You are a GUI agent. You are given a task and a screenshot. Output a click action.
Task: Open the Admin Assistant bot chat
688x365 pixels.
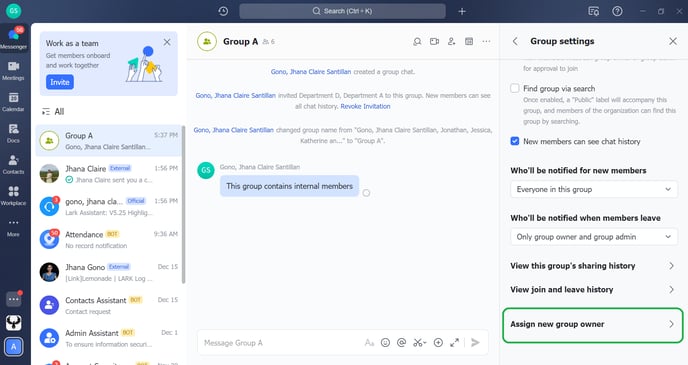pyautogui.click(x=108, y=338)
